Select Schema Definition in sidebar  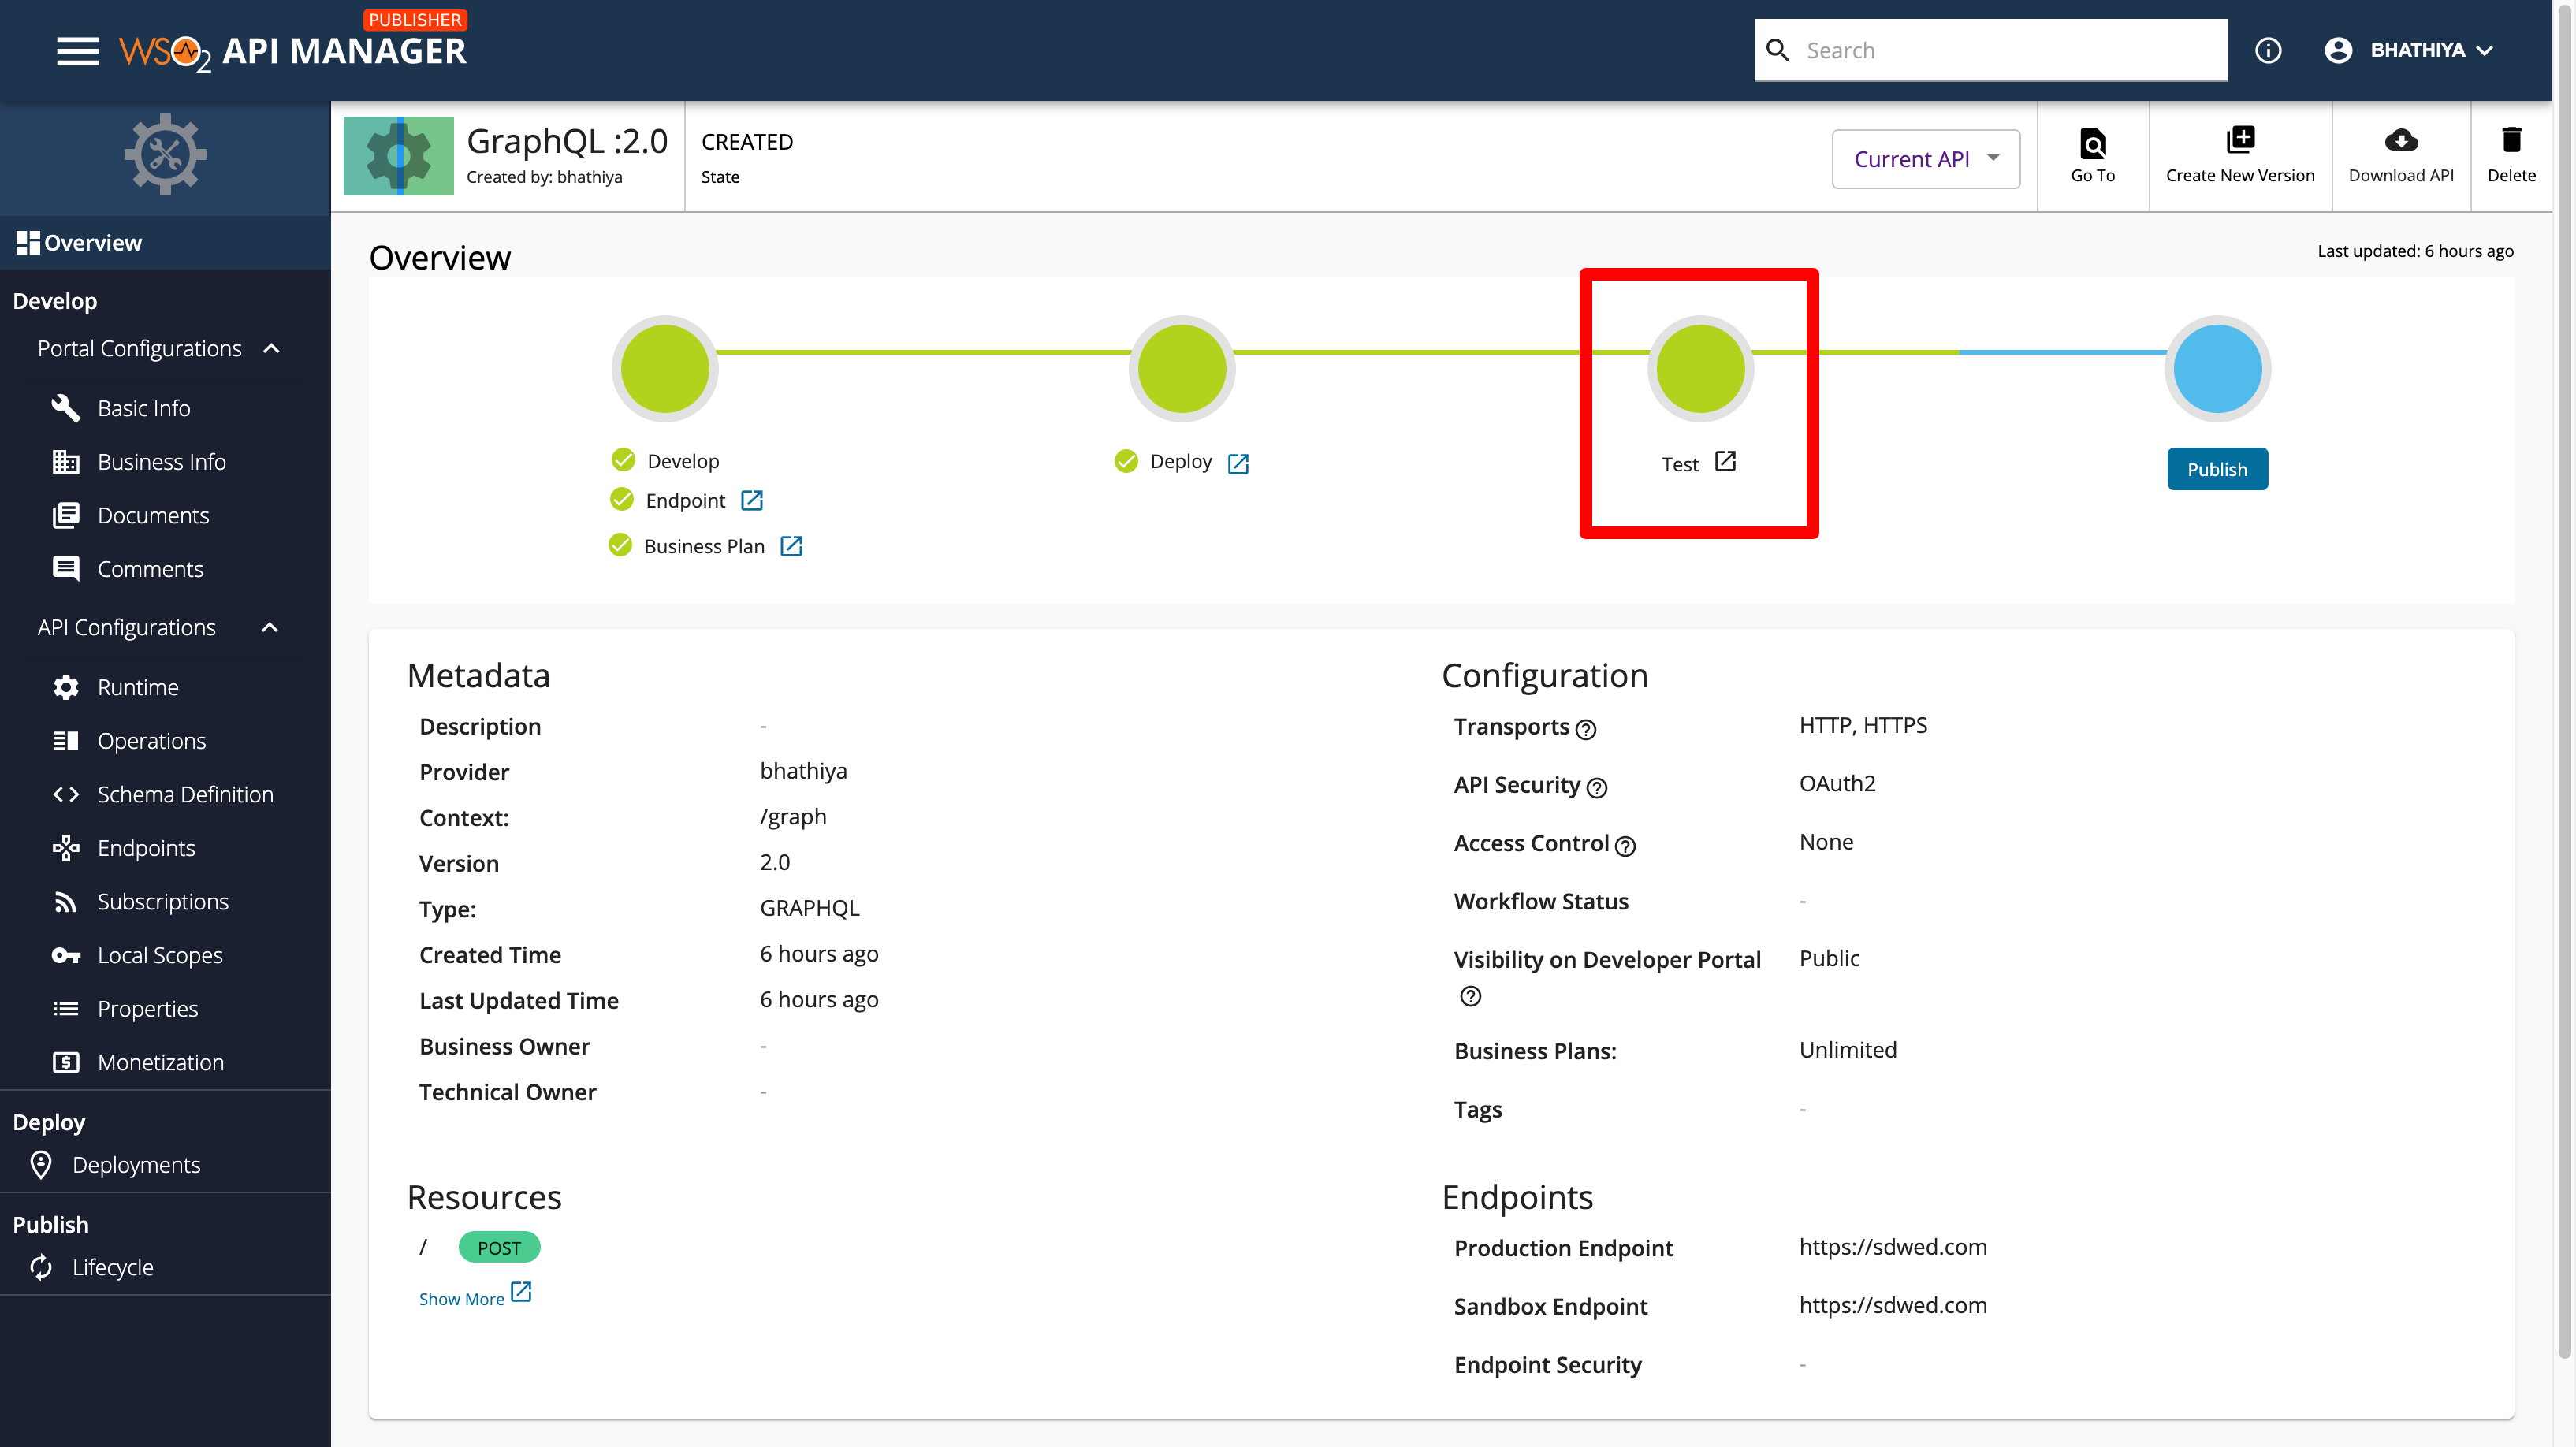[x=185, y=794]
